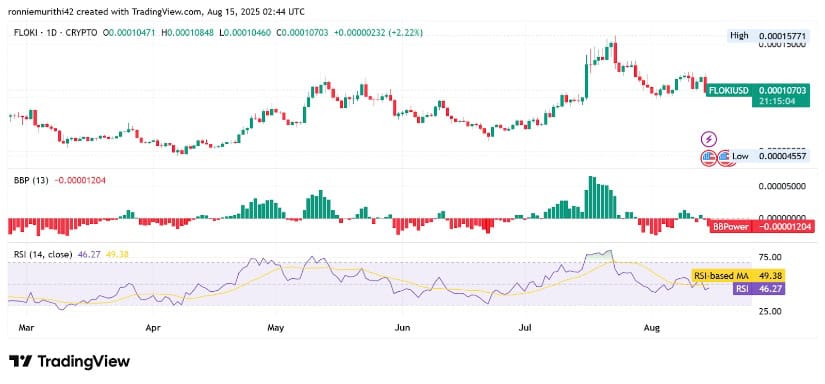Click the 25.00 tick on RSI scale

pyautogui.click(x=769, y=310)
